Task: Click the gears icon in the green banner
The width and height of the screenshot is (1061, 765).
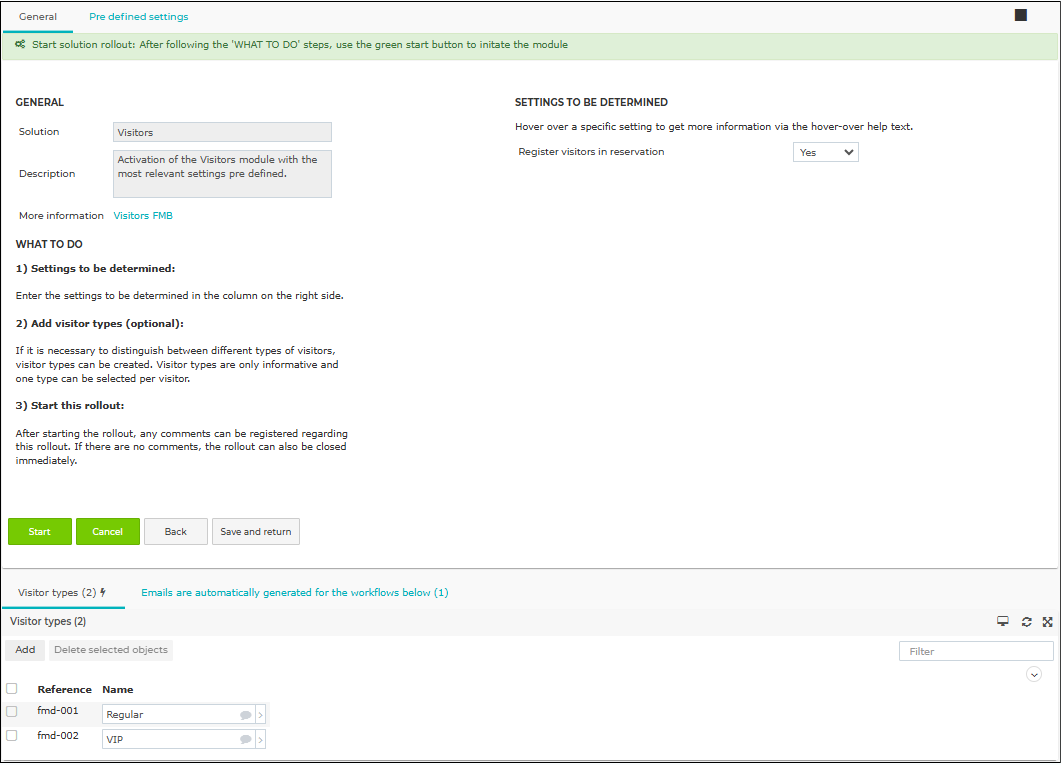Action: point(20,45)
